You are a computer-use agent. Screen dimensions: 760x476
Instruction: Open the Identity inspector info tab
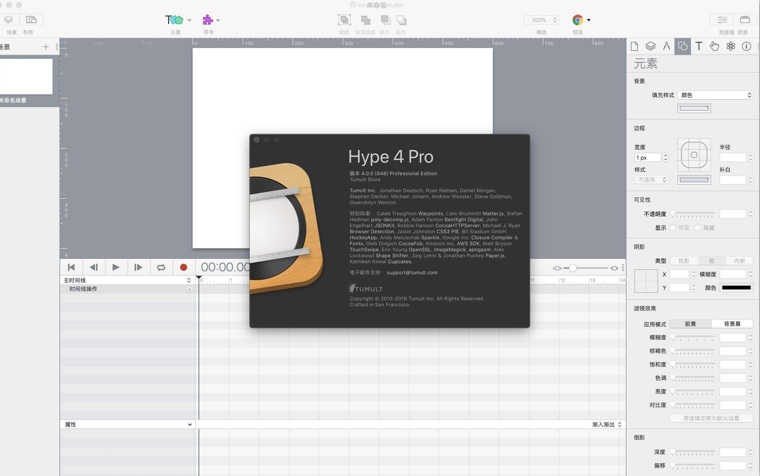click(746, 47)
